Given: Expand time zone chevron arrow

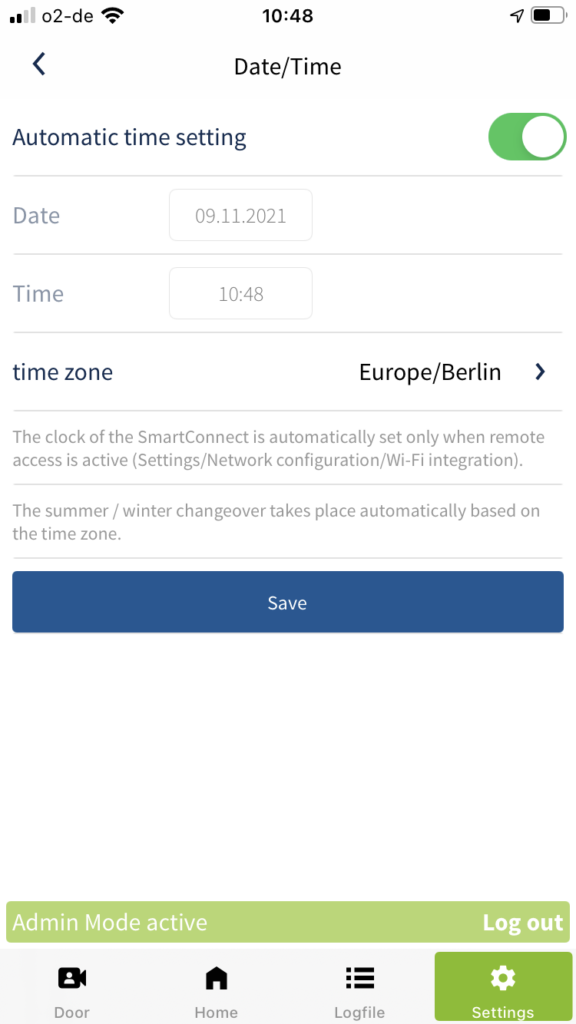Looking at the screenshot, I should pyautogui.click(x=540, y=372).
